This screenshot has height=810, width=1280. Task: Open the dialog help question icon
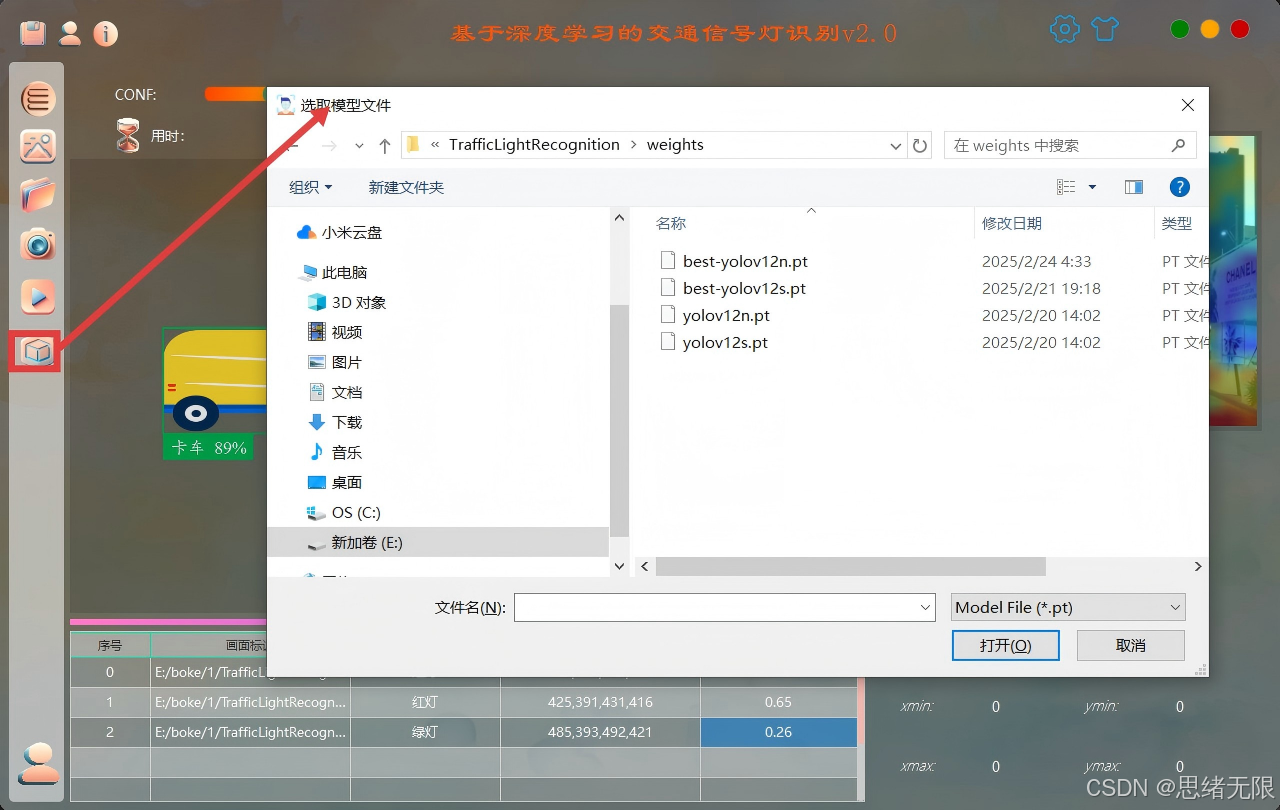[x=1179, y=187]
